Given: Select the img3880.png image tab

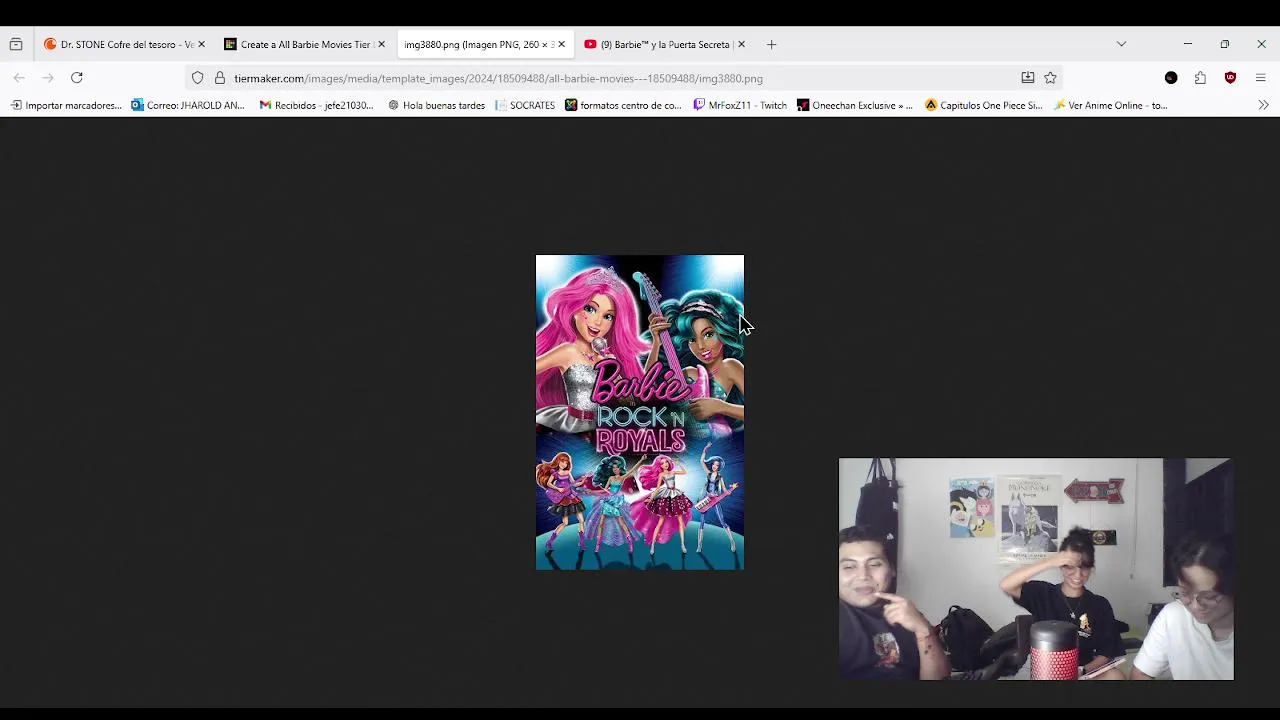Looking at the screenshot, I should (x=484, y=44).
